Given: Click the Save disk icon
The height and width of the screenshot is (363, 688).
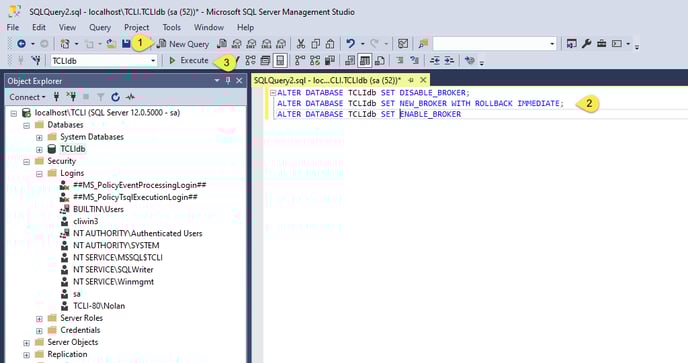Looking at the screenshot, I should point(126,43).
